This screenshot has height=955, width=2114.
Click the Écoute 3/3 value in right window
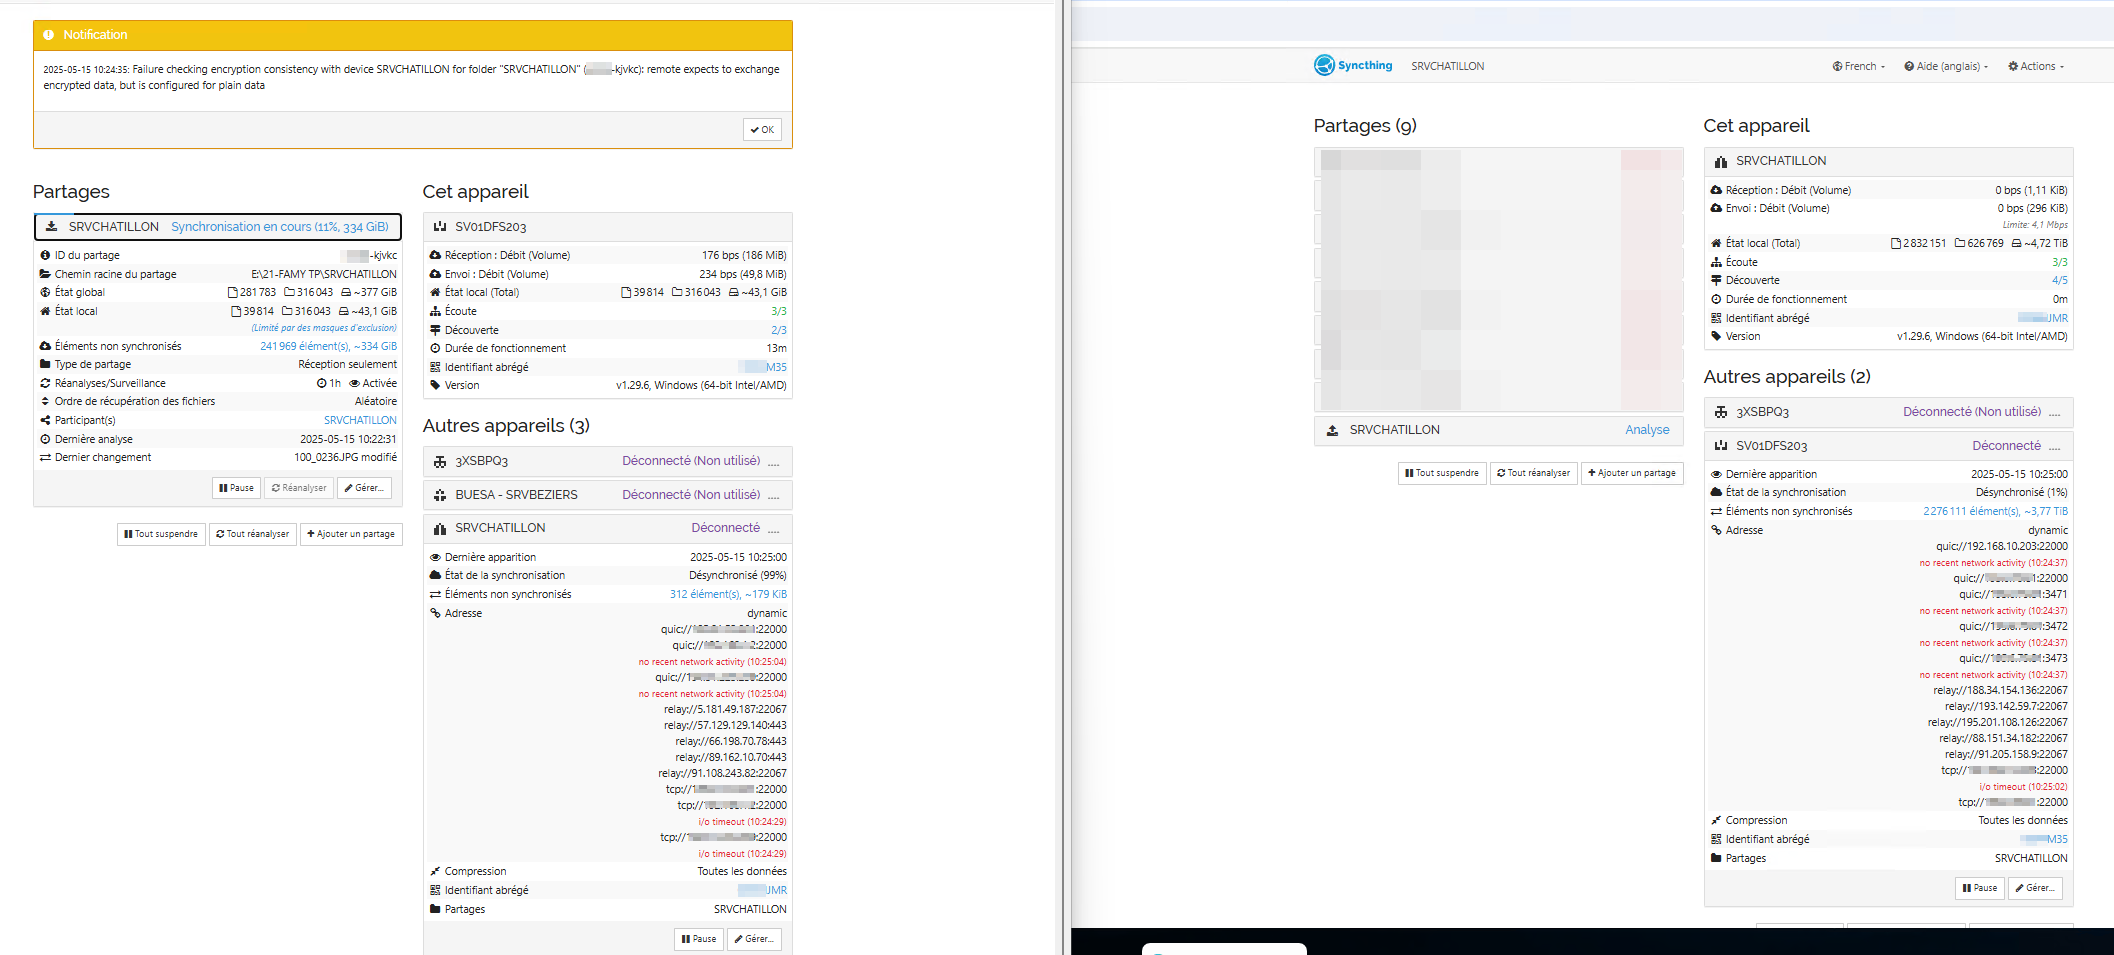(2060, 262)
